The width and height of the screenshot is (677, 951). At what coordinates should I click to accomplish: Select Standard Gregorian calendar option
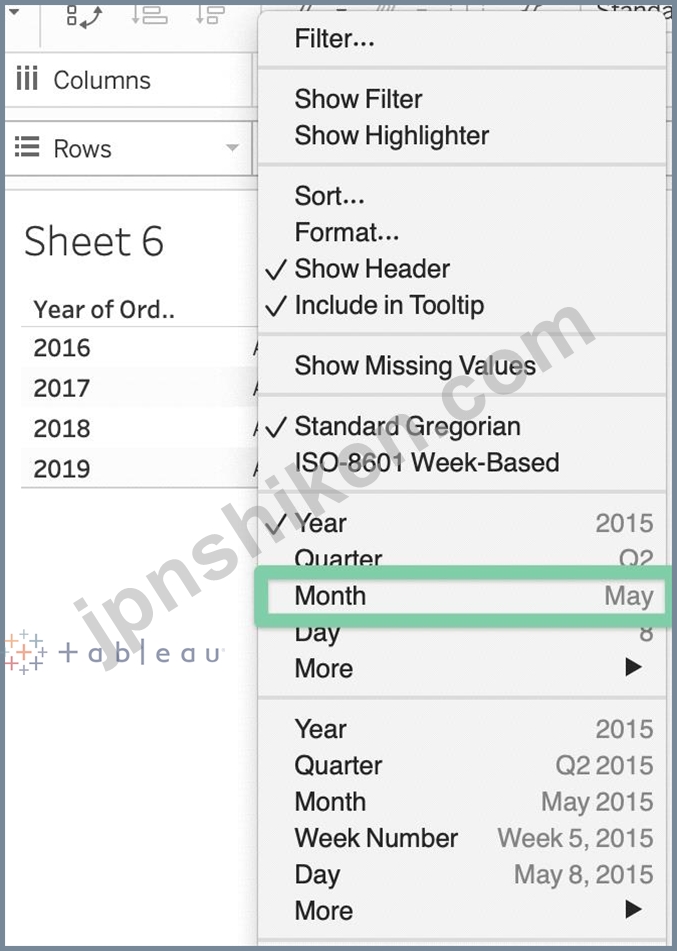click(406, 426)
